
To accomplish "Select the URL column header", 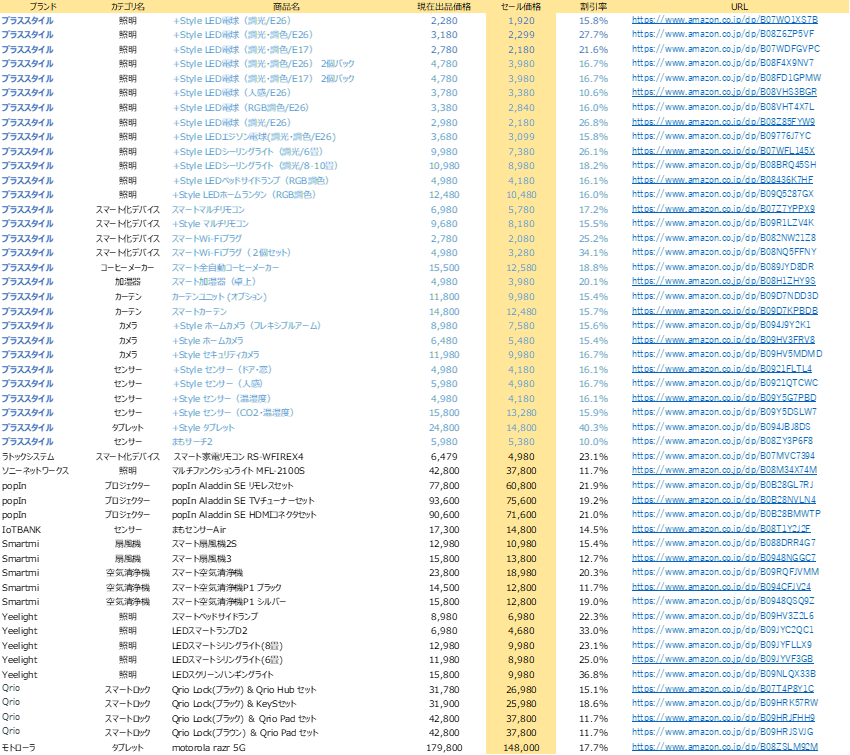I will click(x=739, y=6).
